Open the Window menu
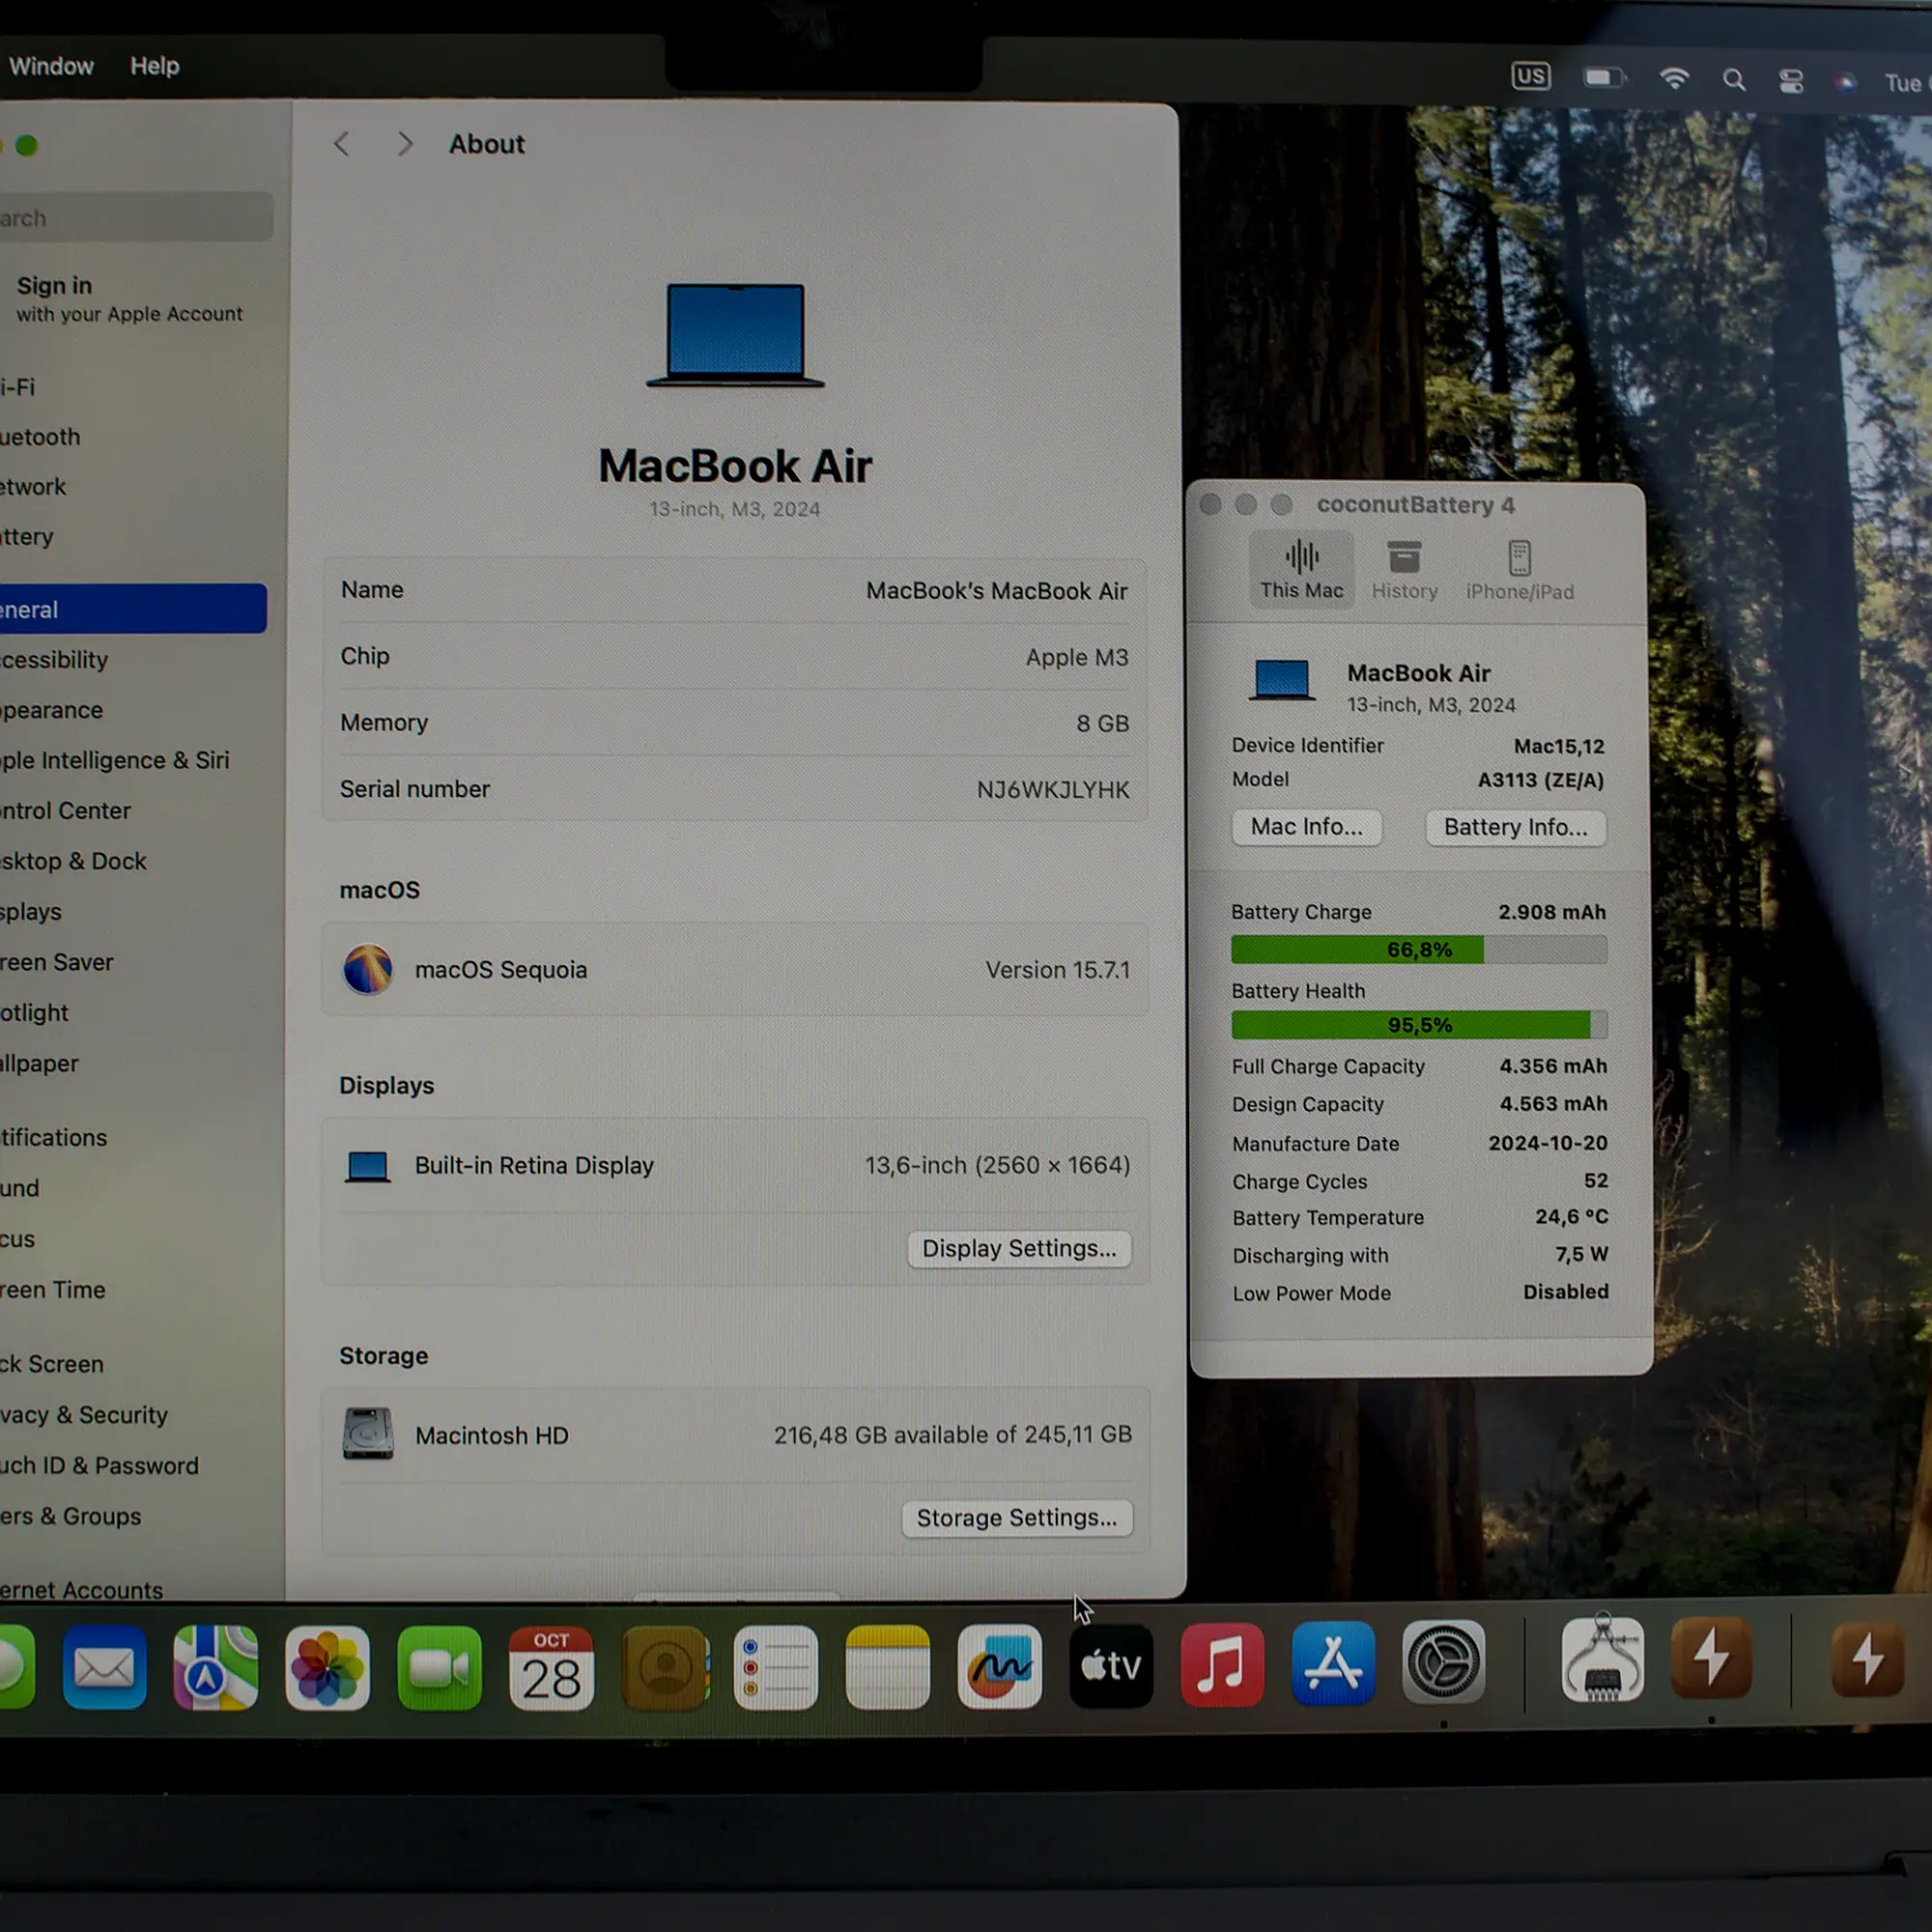Viewport: 1932px width, 1932px height. point(51,66)
